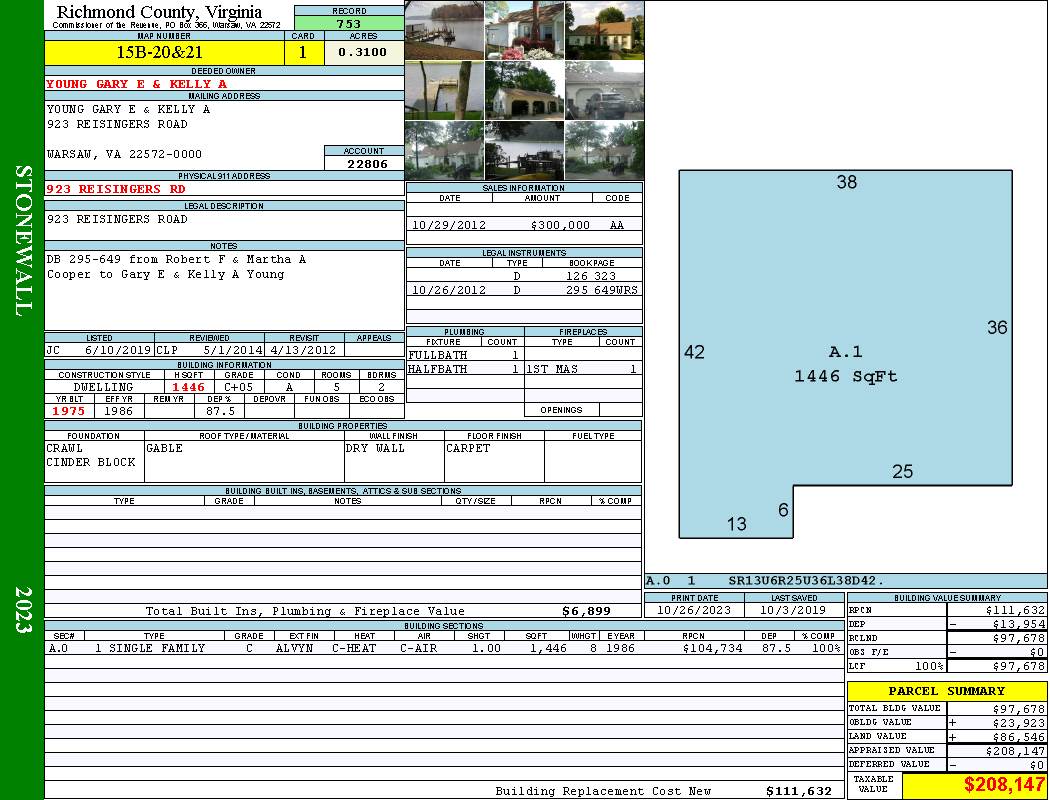Click the sale code AA

[x=617, y=225]
